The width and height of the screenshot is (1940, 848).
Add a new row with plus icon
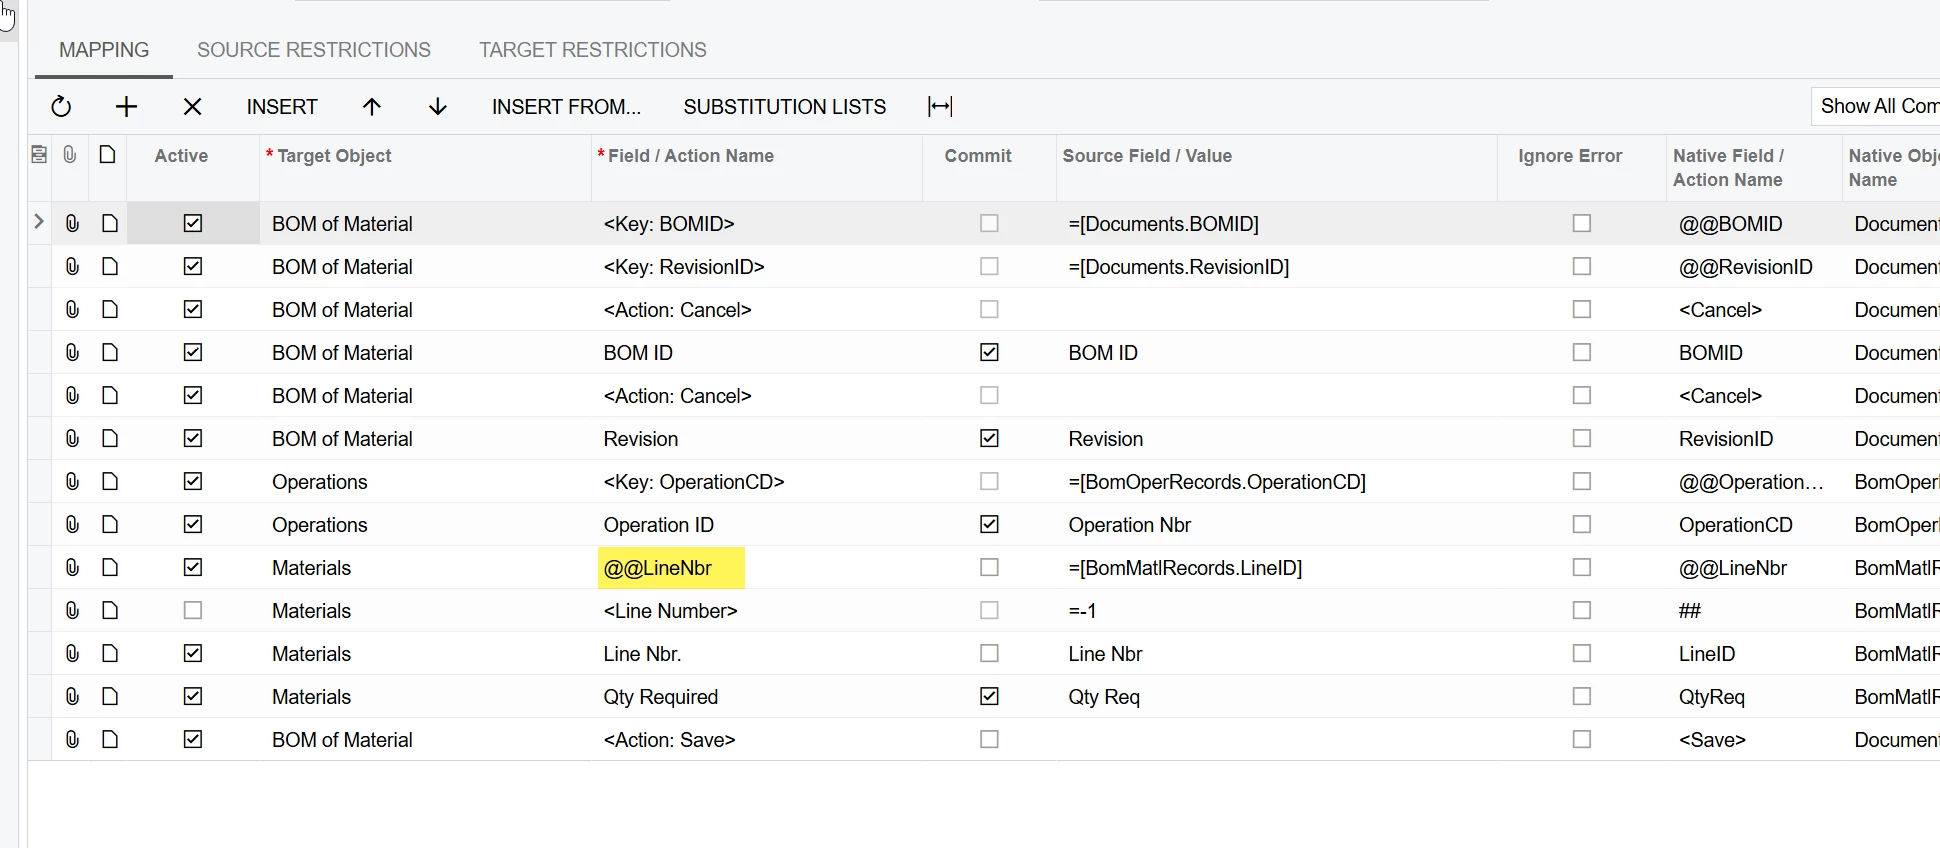[x=126, y=107]
